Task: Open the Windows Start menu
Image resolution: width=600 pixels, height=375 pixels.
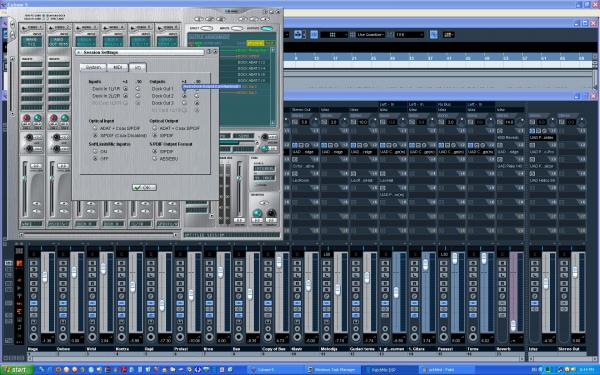Action: [x=17, y=370]
